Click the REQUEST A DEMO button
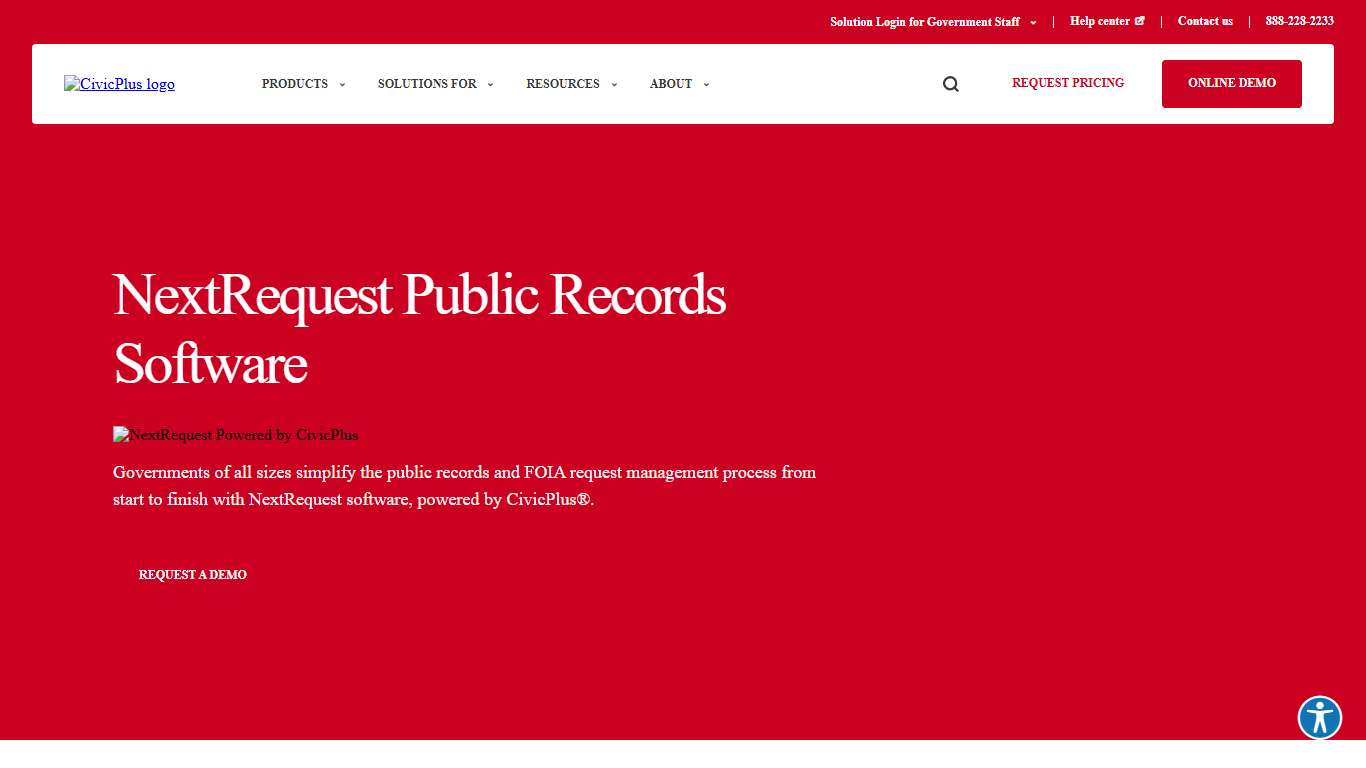1366x768 pixels. click(x=192, y=574)
